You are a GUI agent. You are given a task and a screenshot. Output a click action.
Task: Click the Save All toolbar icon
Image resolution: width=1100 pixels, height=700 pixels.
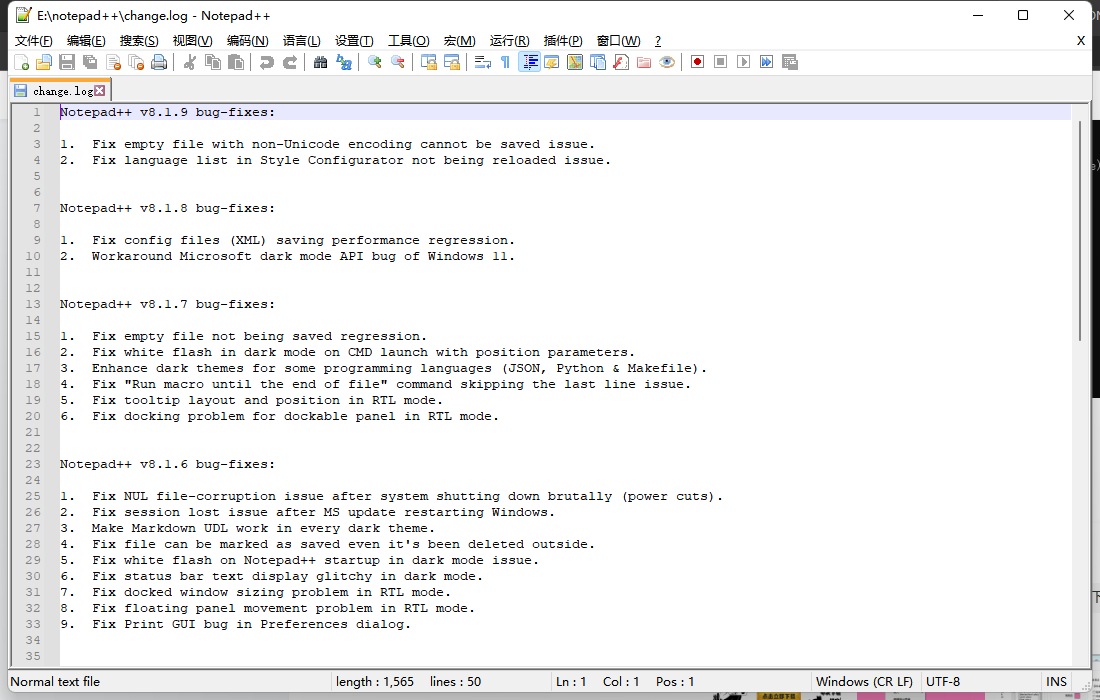click(90, 62)
